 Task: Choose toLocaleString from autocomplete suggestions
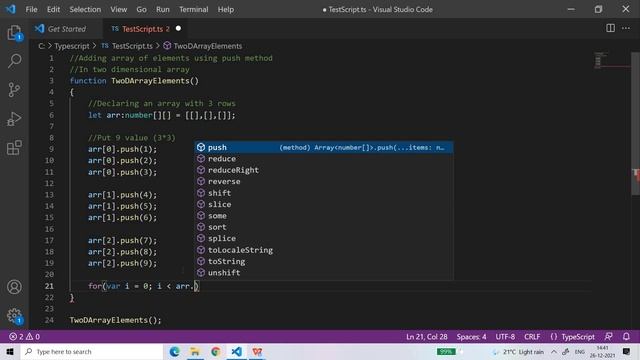coord(324,250)
